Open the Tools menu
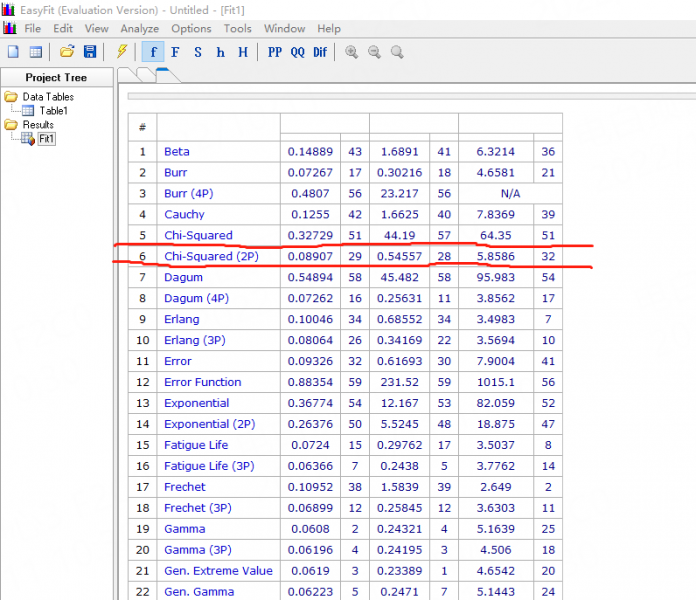This screenshot has width=696, height=600. [x=238, y=29]
